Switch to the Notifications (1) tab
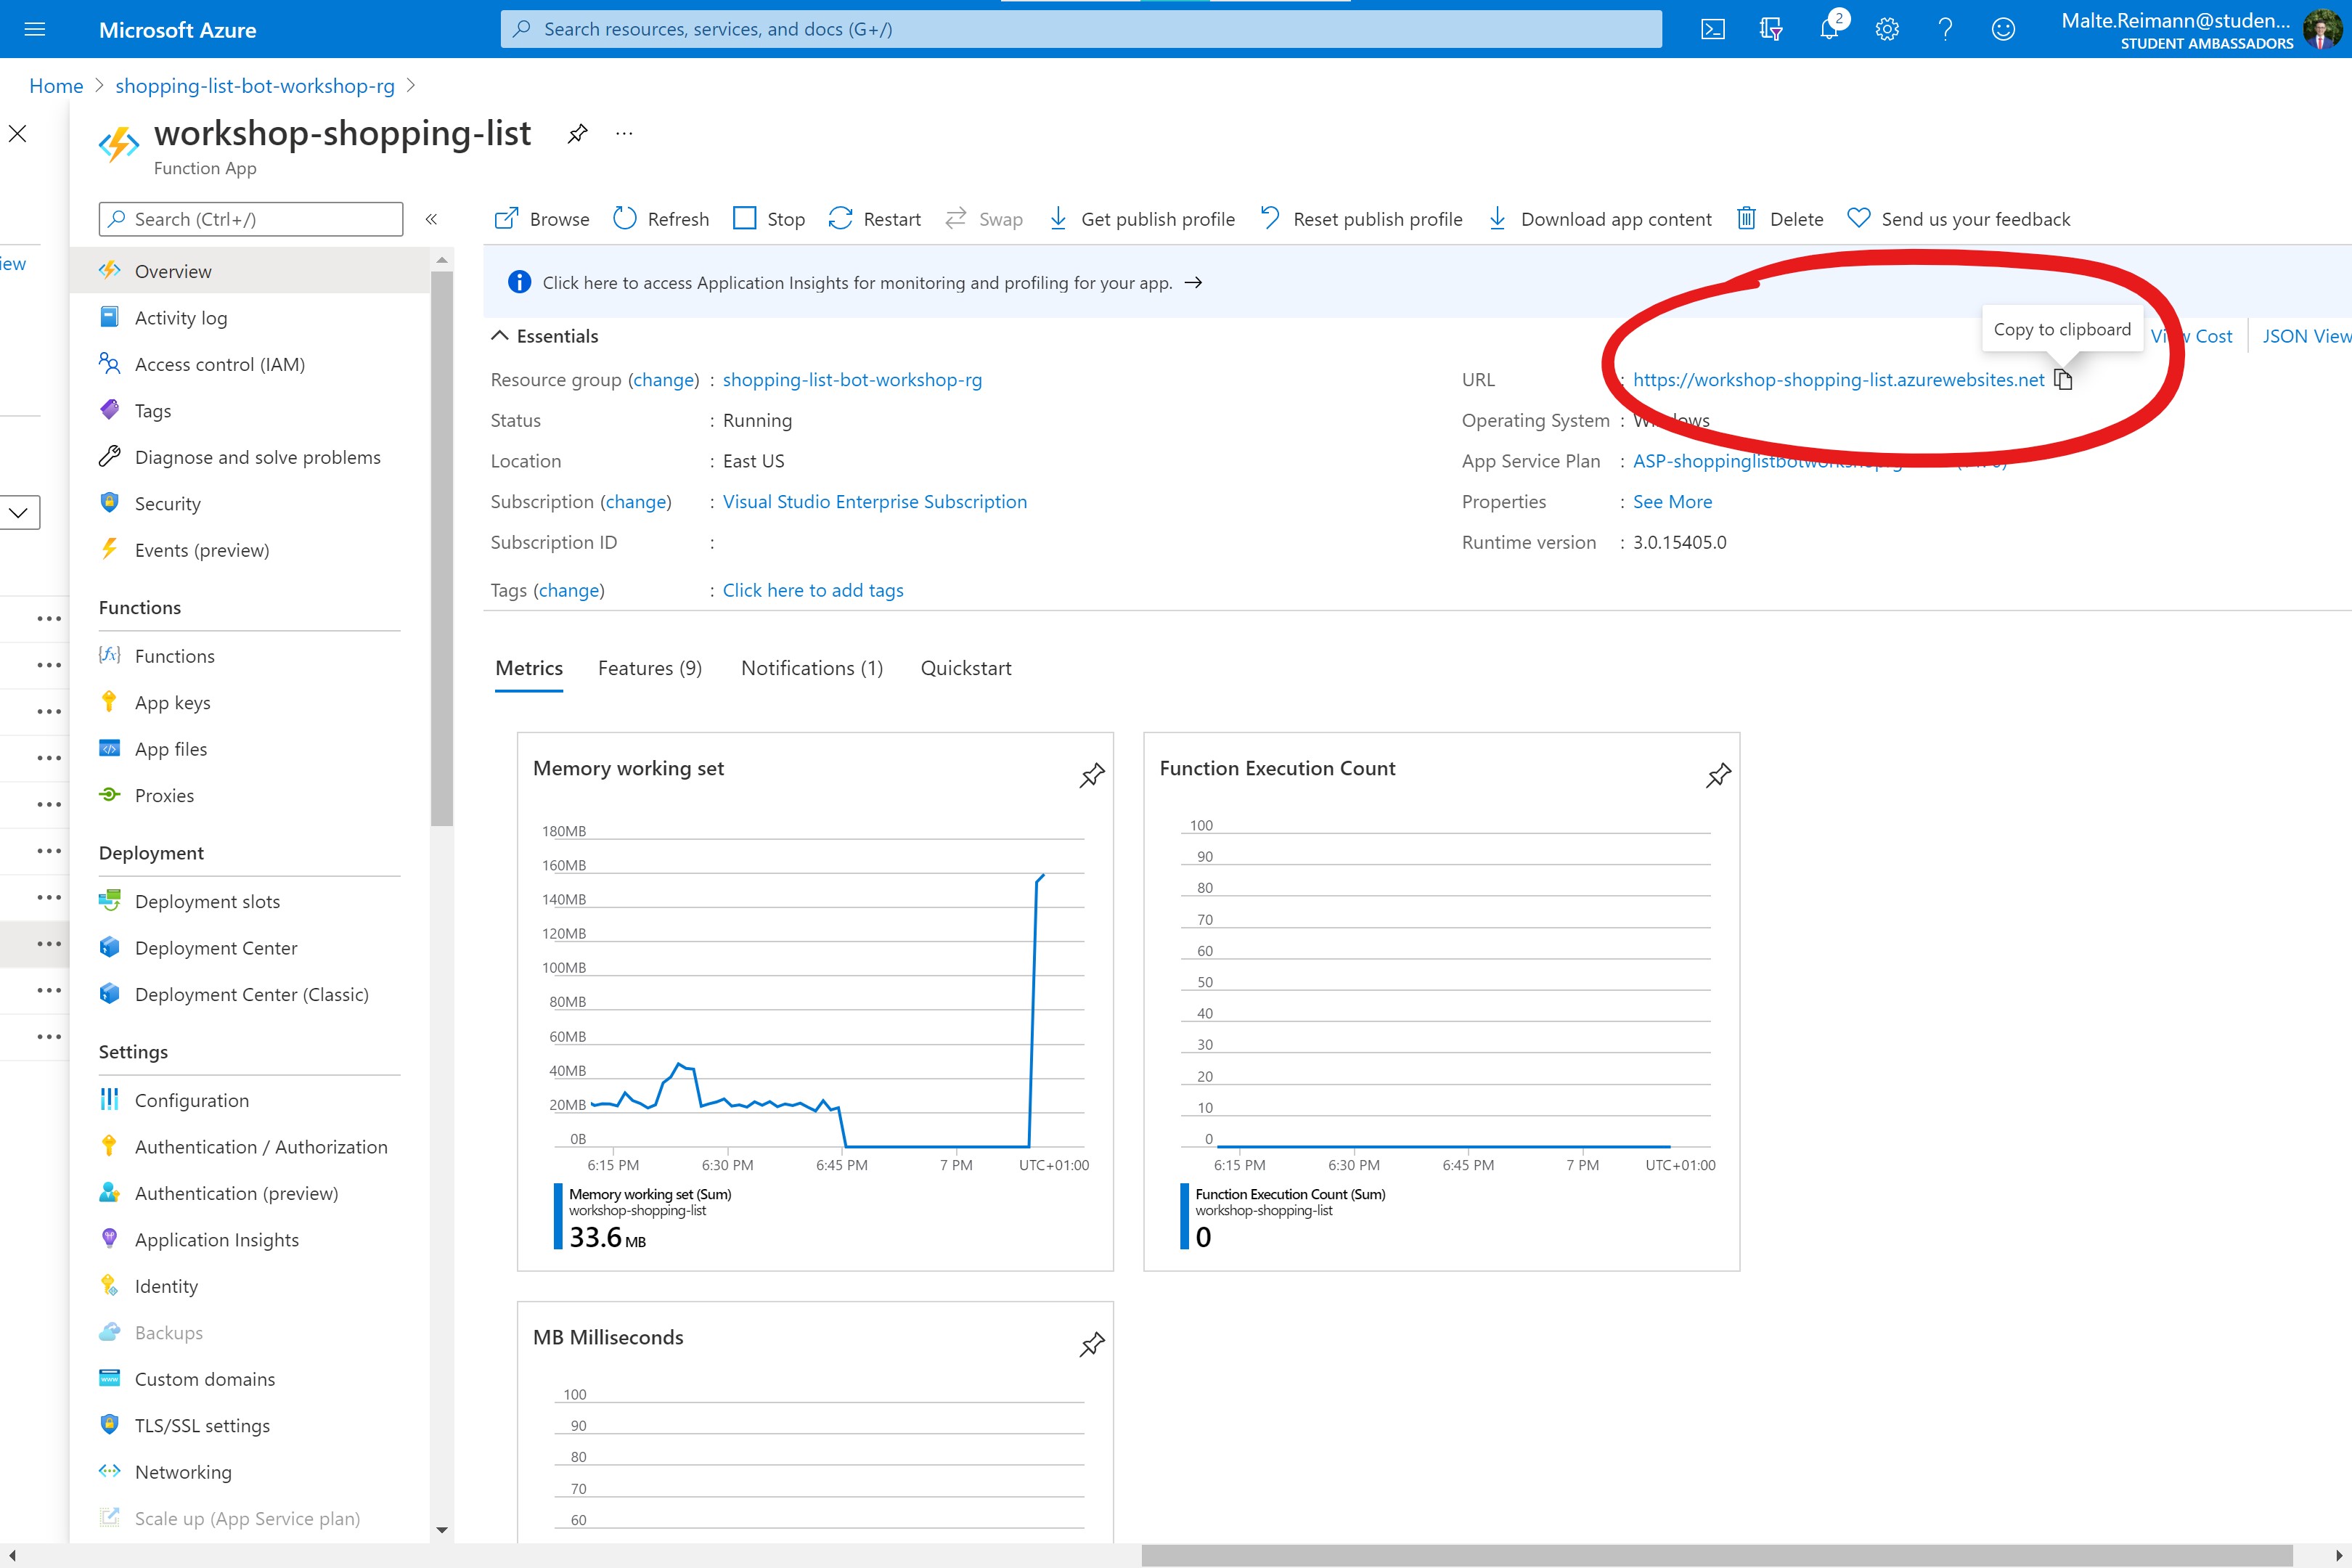Screen dimensions: 2352x1568 811,668
